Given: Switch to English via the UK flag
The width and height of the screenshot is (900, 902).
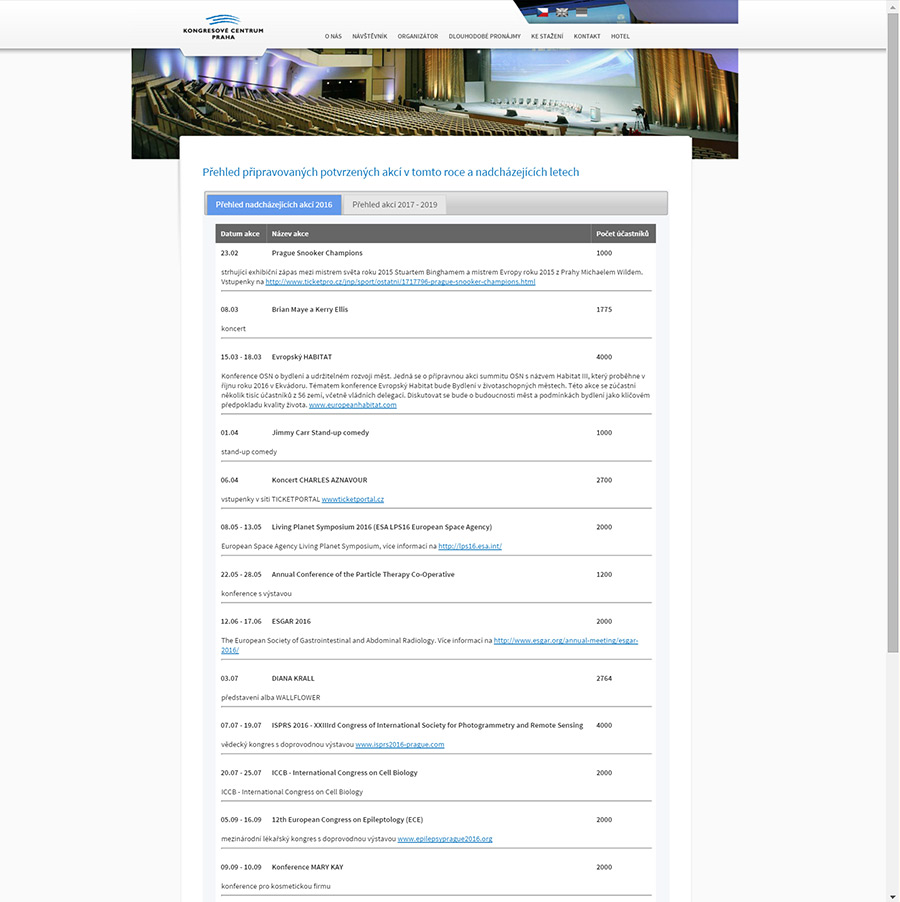Looking at the screenshot, I should [562, 12].
